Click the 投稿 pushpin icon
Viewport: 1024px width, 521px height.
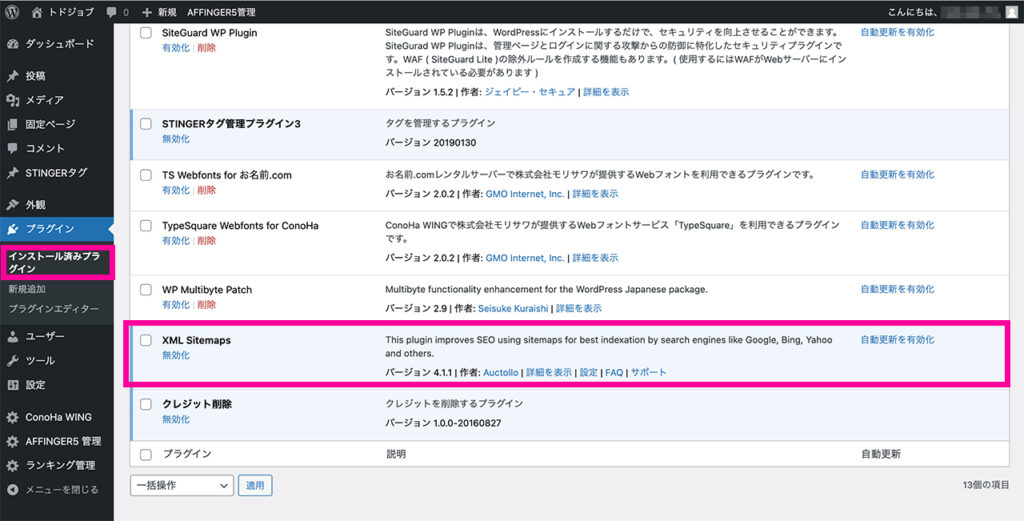12,76
